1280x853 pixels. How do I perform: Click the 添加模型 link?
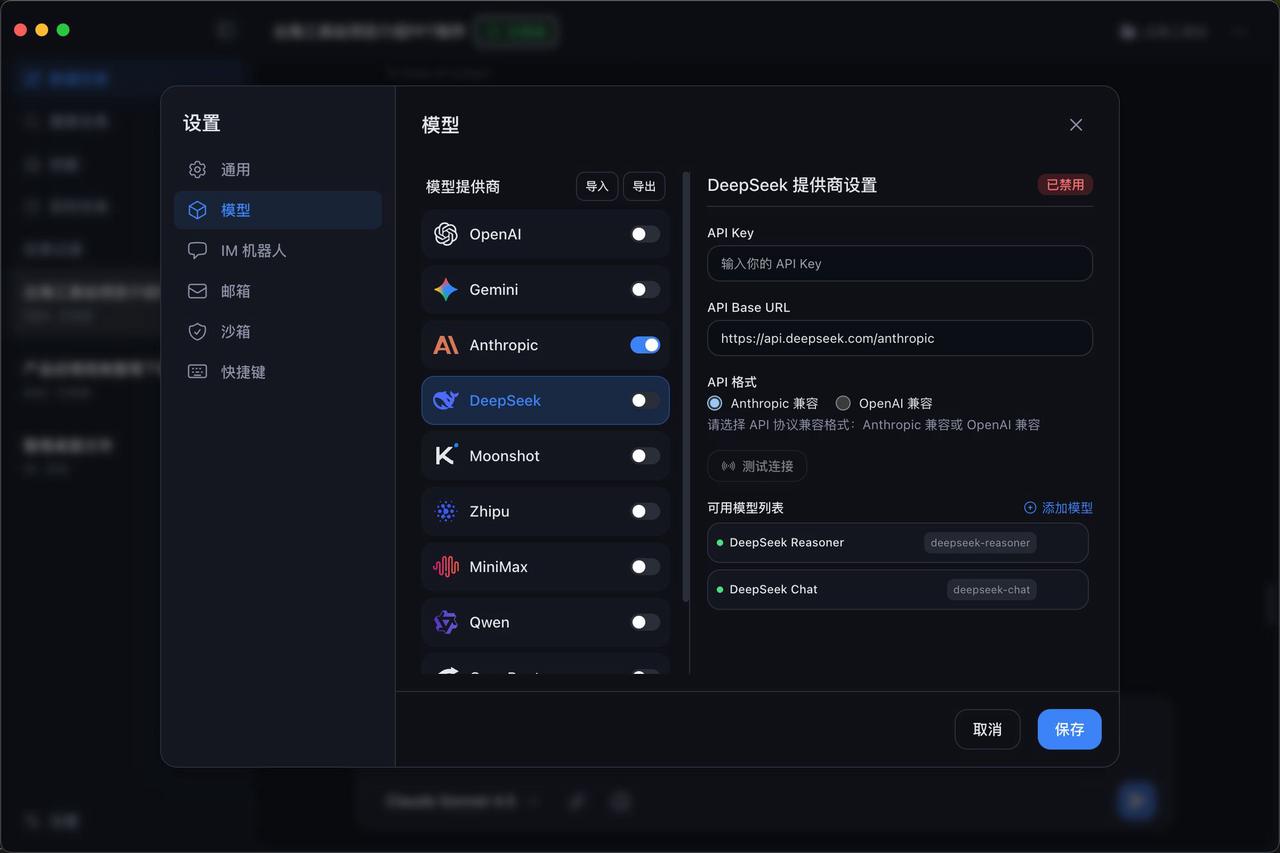coord(1058,508)
